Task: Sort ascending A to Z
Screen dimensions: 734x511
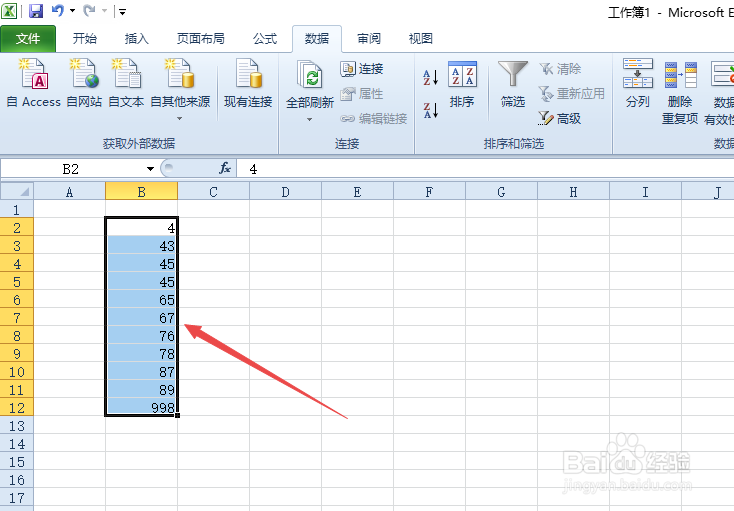Action: (430, 77)
